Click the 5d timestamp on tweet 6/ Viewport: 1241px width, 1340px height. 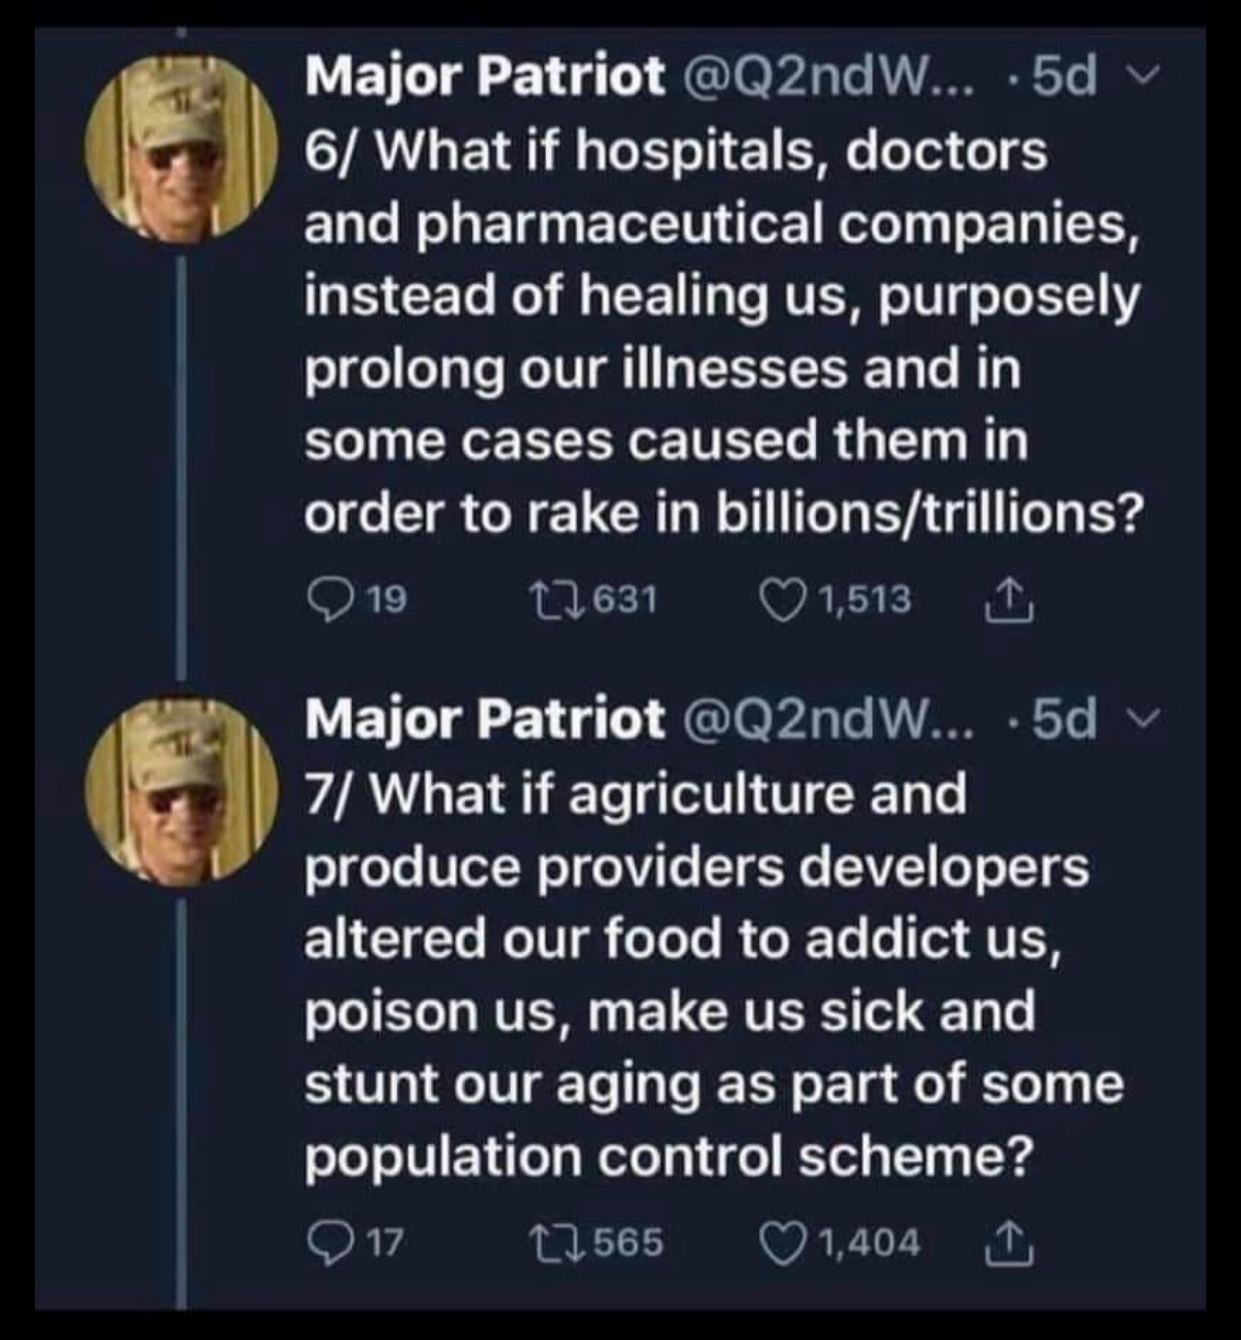click(1064, 76)
